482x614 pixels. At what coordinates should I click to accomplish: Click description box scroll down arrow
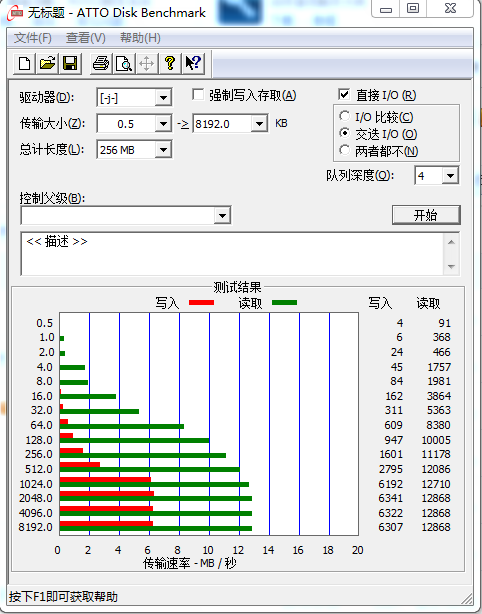pos(451,267)
